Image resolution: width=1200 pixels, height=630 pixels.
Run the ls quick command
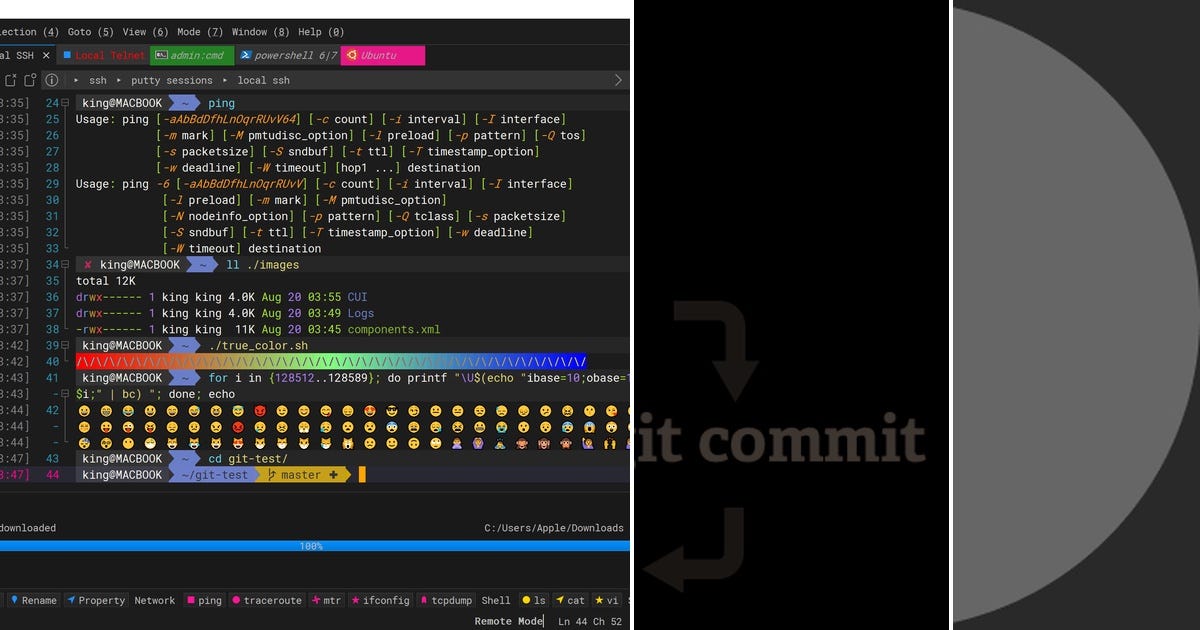point(533,600)
